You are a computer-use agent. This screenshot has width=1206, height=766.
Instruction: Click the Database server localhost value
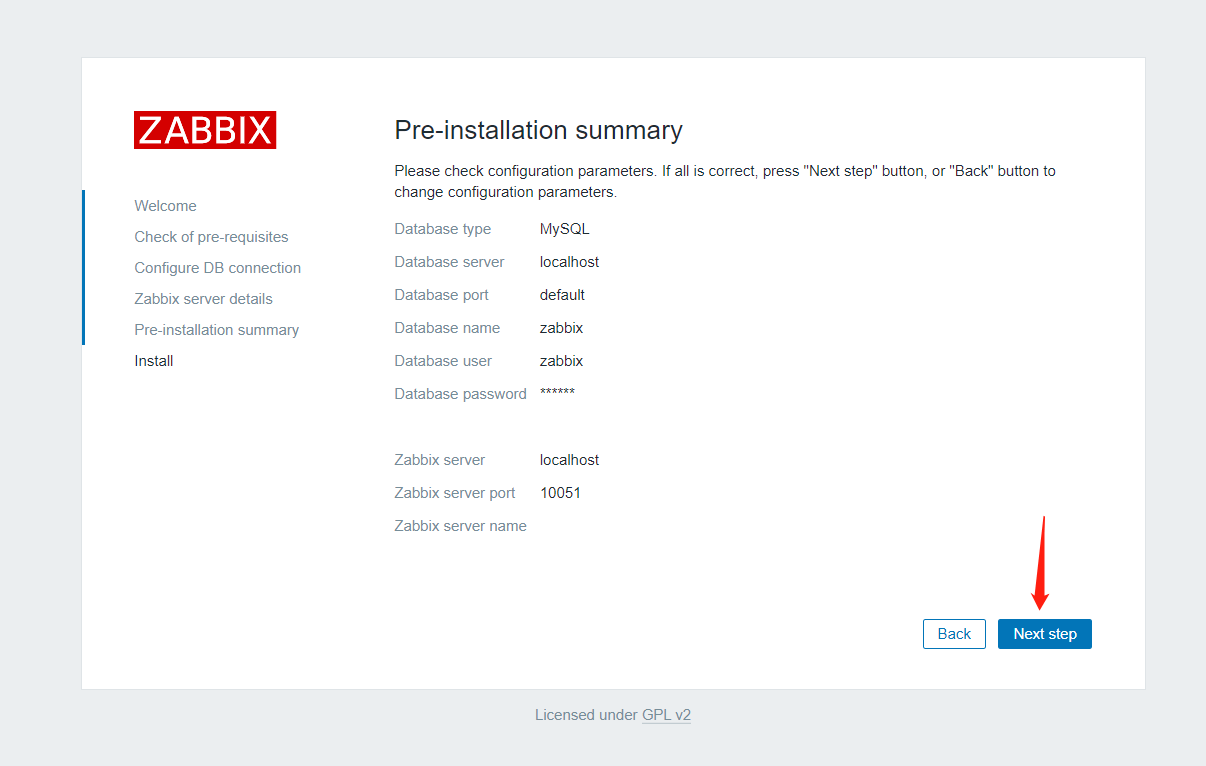tap(570, 262)
